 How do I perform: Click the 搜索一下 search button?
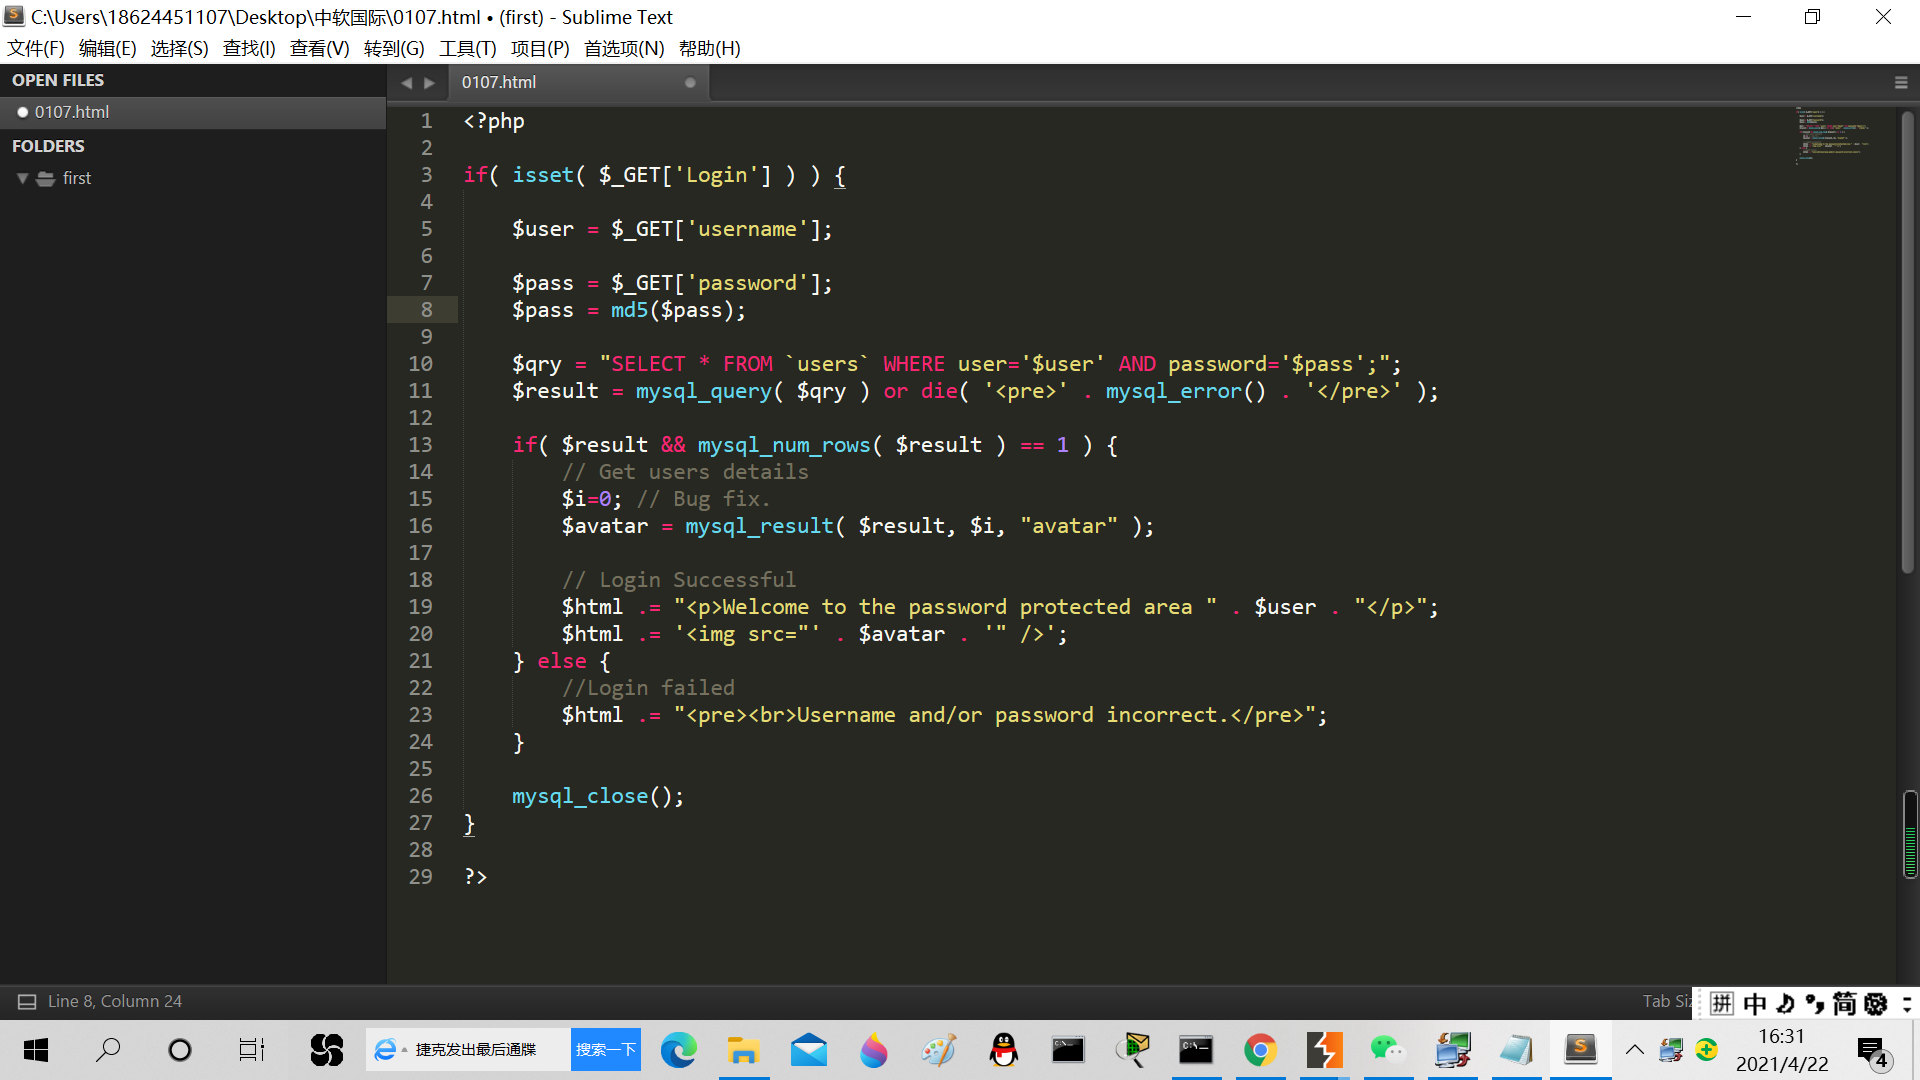[x=605, y=1049]
